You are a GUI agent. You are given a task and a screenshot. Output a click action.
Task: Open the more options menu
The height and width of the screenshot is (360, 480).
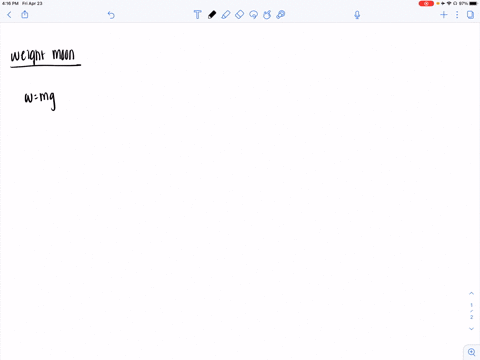[457, 15]
